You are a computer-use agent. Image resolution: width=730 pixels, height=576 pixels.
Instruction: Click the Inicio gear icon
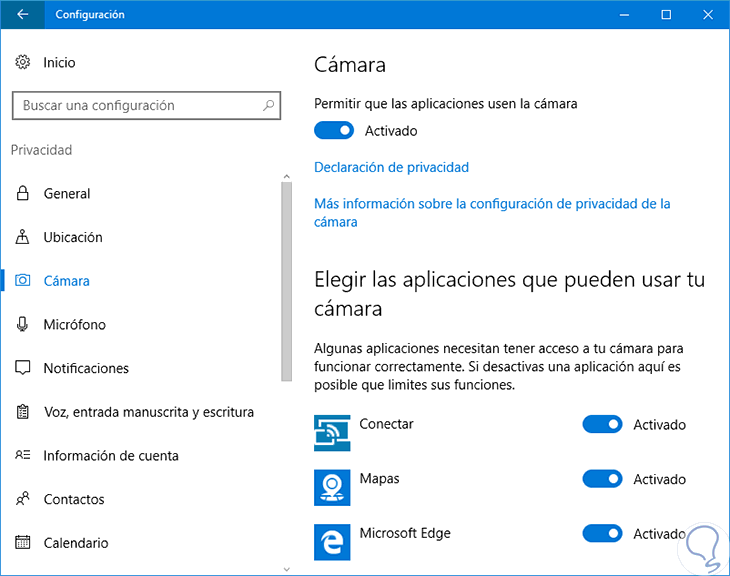pyautogui.click(x=23, y=62)
